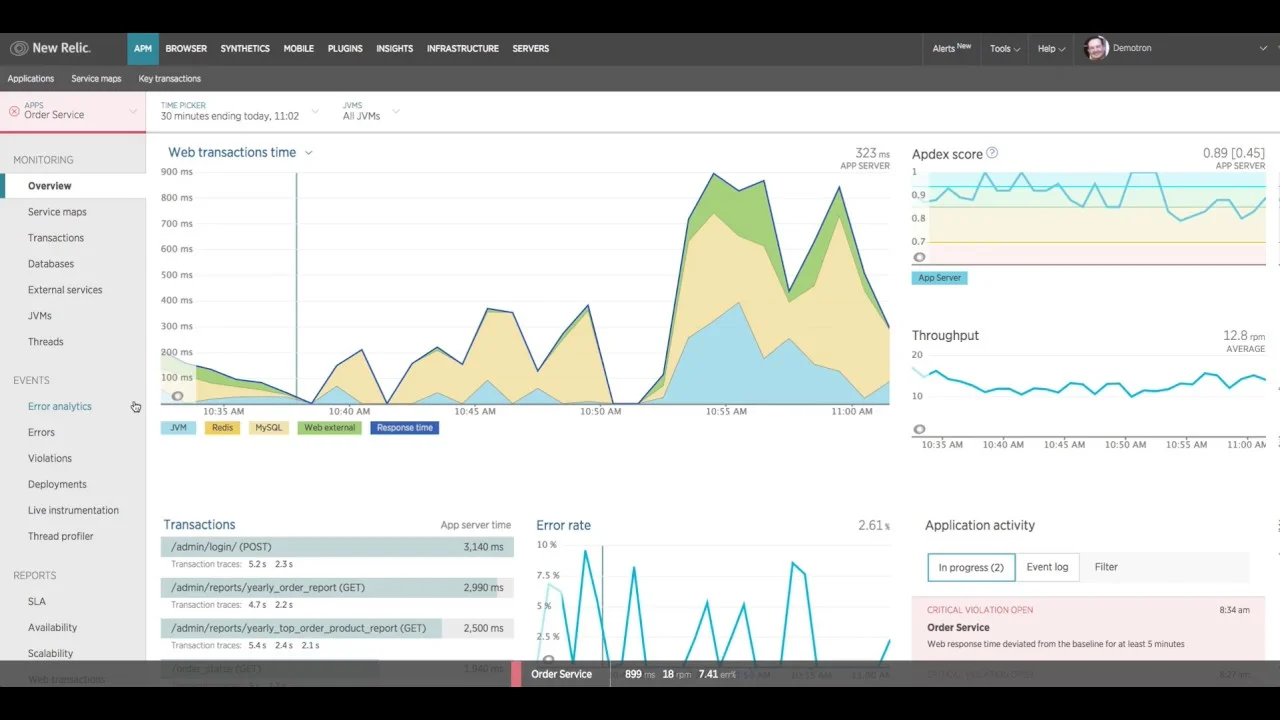The width and height of the screenshot is (1280, 720).
Task: Click the New Relic logo
Action: (50, 48)
